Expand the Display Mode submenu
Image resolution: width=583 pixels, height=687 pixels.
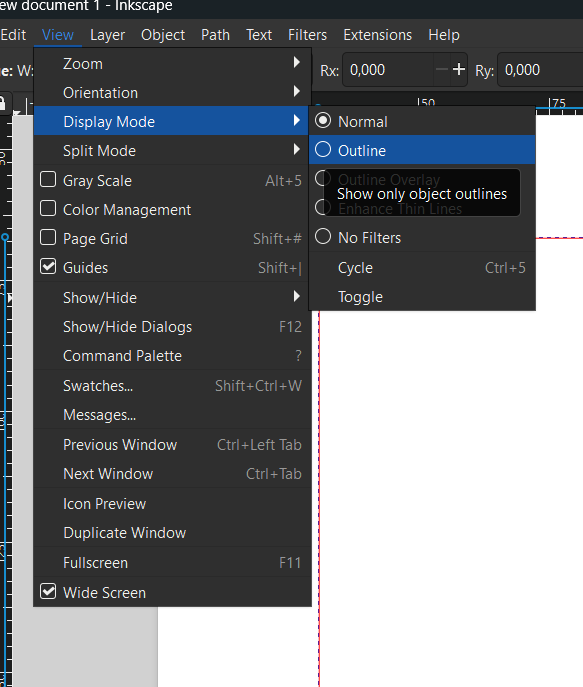172,121
